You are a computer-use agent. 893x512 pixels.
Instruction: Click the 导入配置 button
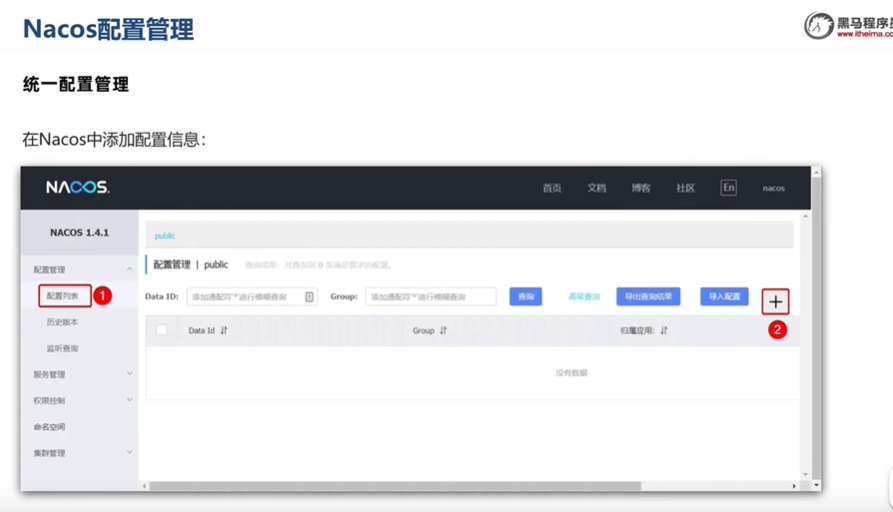tap(724, 296)
